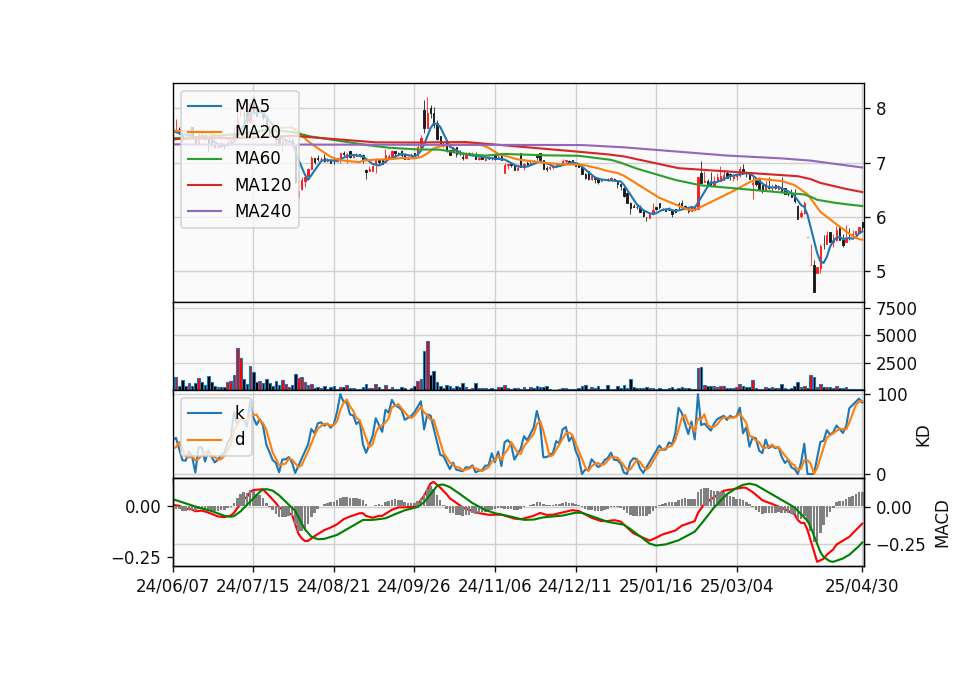Click the 24/09/26 date axis label

[x=414, y=586]
